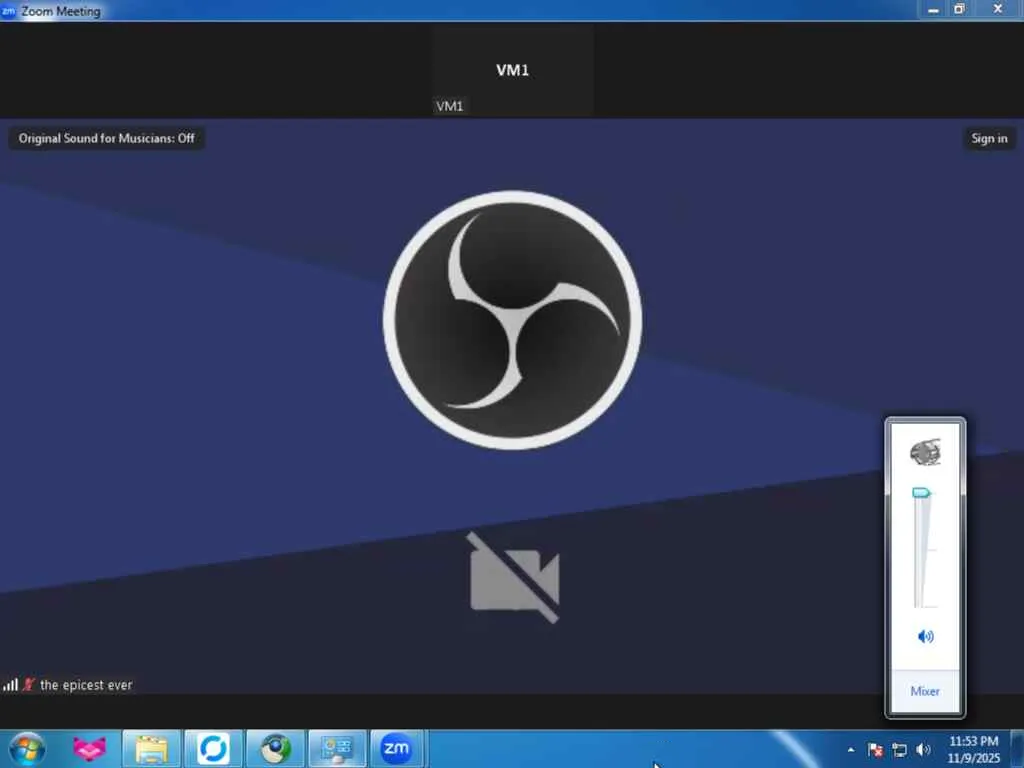Select the VM1 participant thumbnail

pos(512,72)
